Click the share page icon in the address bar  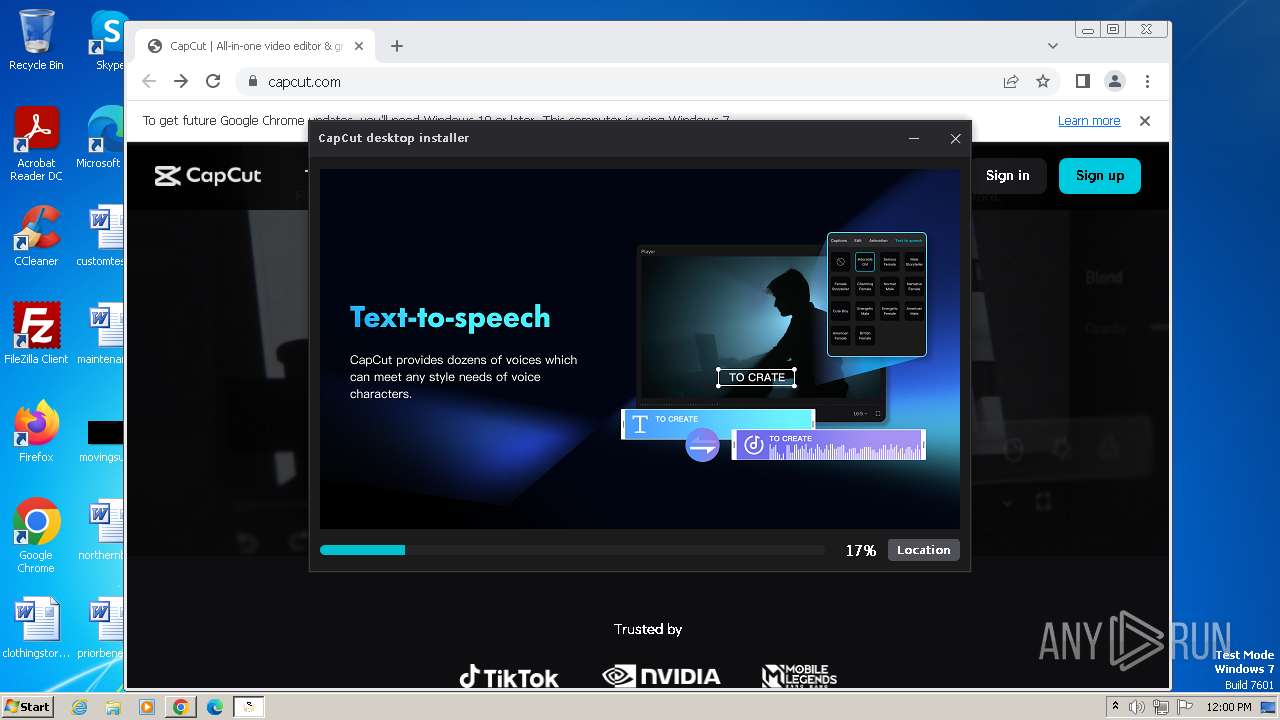[x=1011, y=81]
